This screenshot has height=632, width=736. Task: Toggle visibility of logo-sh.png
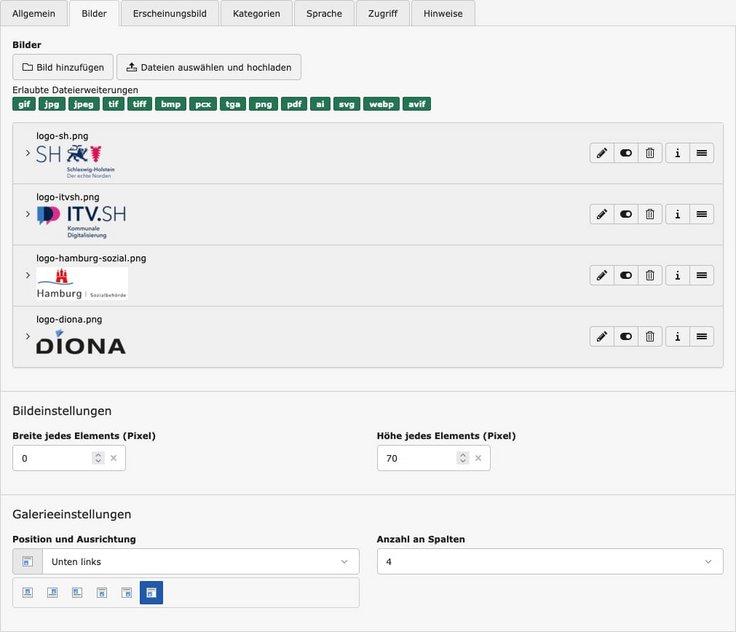[x=626, y=153]
